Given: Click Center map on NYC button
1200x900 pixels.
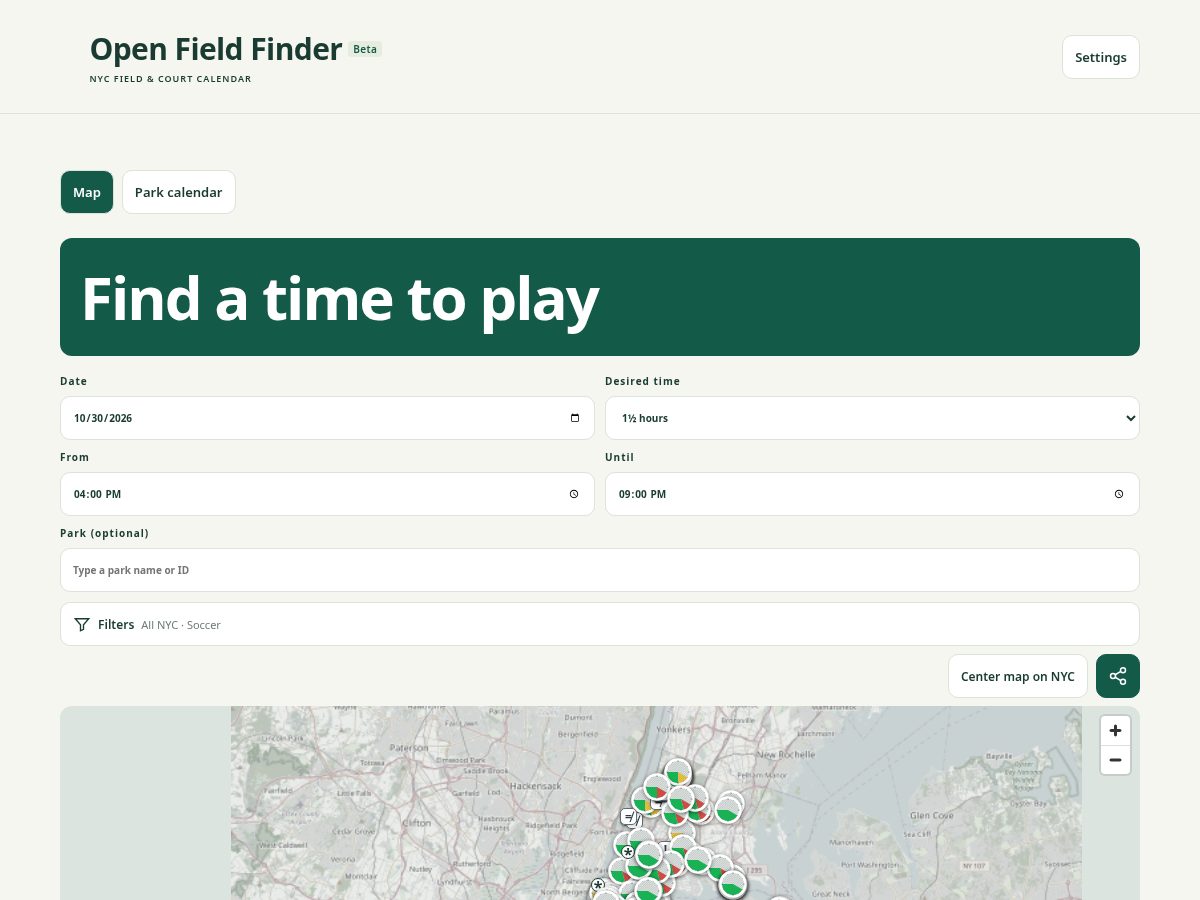Looking at the screenshot, I should coord(1018,676).
